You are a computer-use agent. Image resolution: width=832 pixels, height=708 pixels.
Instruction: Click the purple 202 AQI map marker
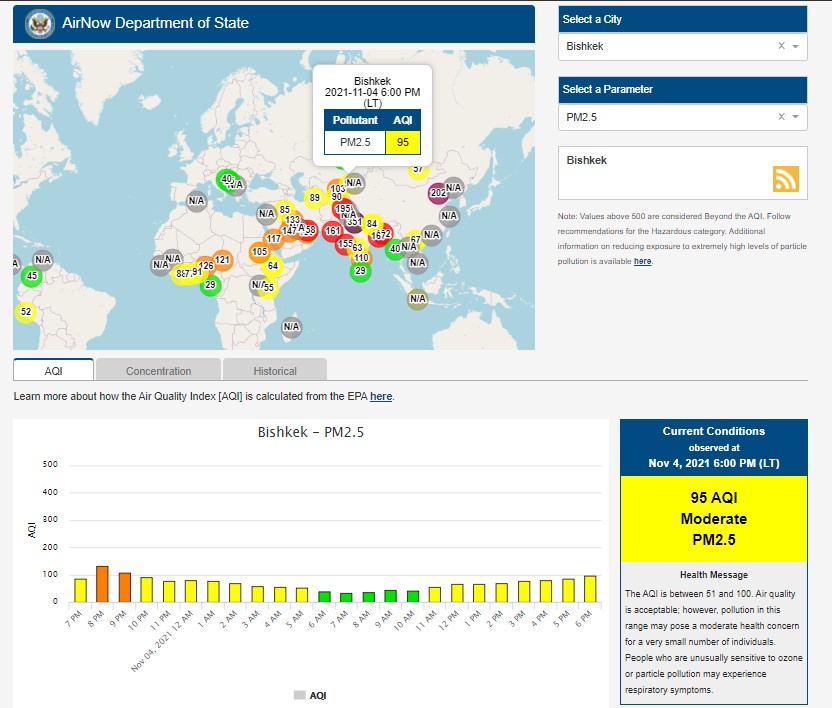[x=437, y=193]
